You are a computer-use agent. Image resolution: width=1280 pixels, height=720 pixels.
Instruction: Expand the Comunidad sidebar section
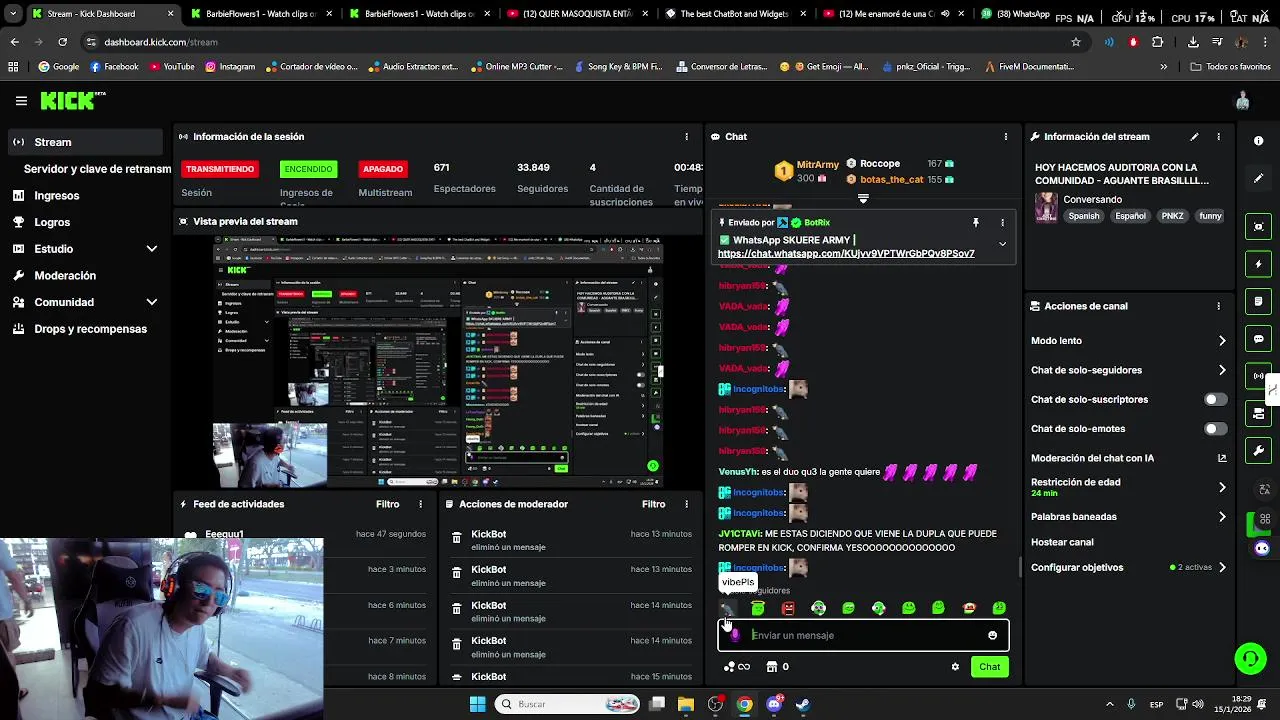pyautogui.click(x=152, y=302)
